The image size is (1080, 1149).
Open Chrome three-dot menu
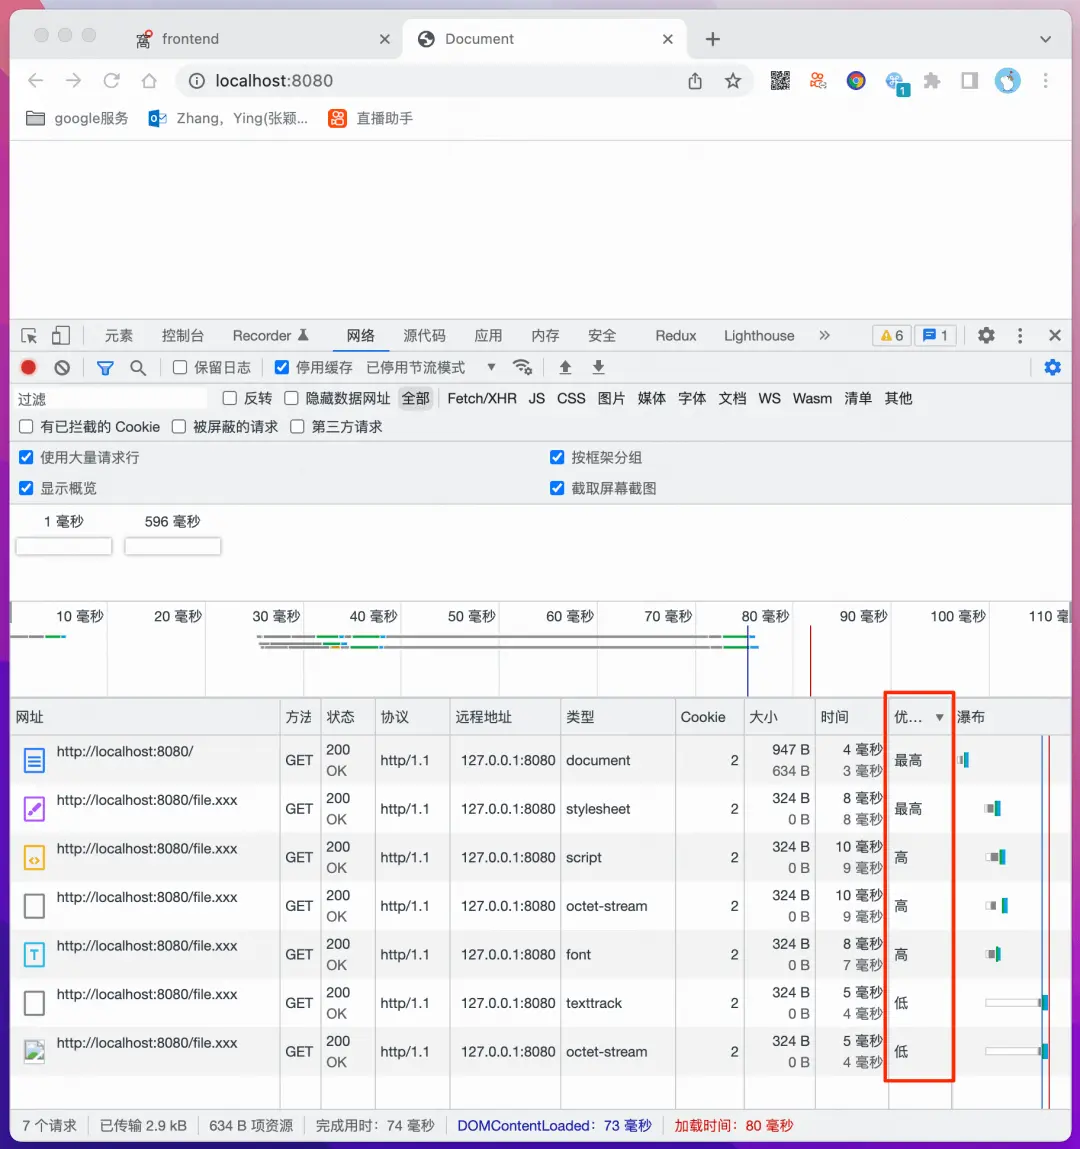tap(1046, 81)
